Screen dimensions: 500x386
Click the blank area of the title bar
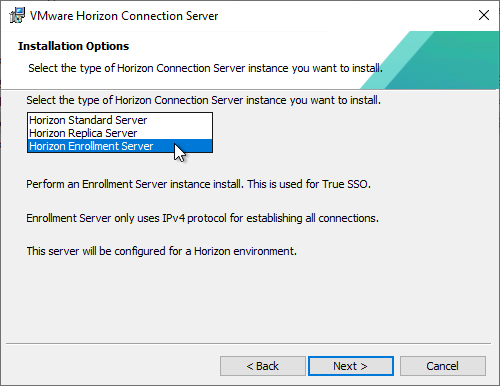[x=347, y=16]
